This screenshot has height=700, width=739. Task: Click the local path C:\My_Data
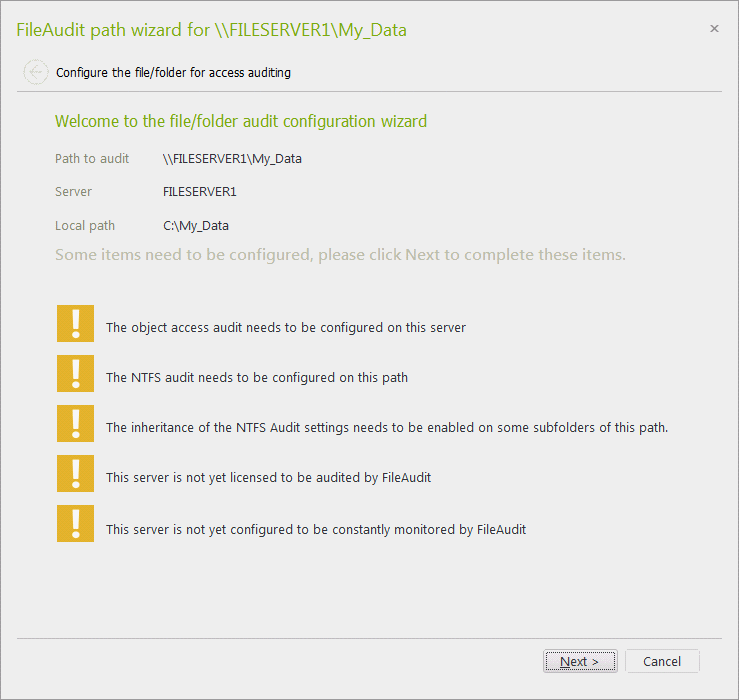click(195, 225)
